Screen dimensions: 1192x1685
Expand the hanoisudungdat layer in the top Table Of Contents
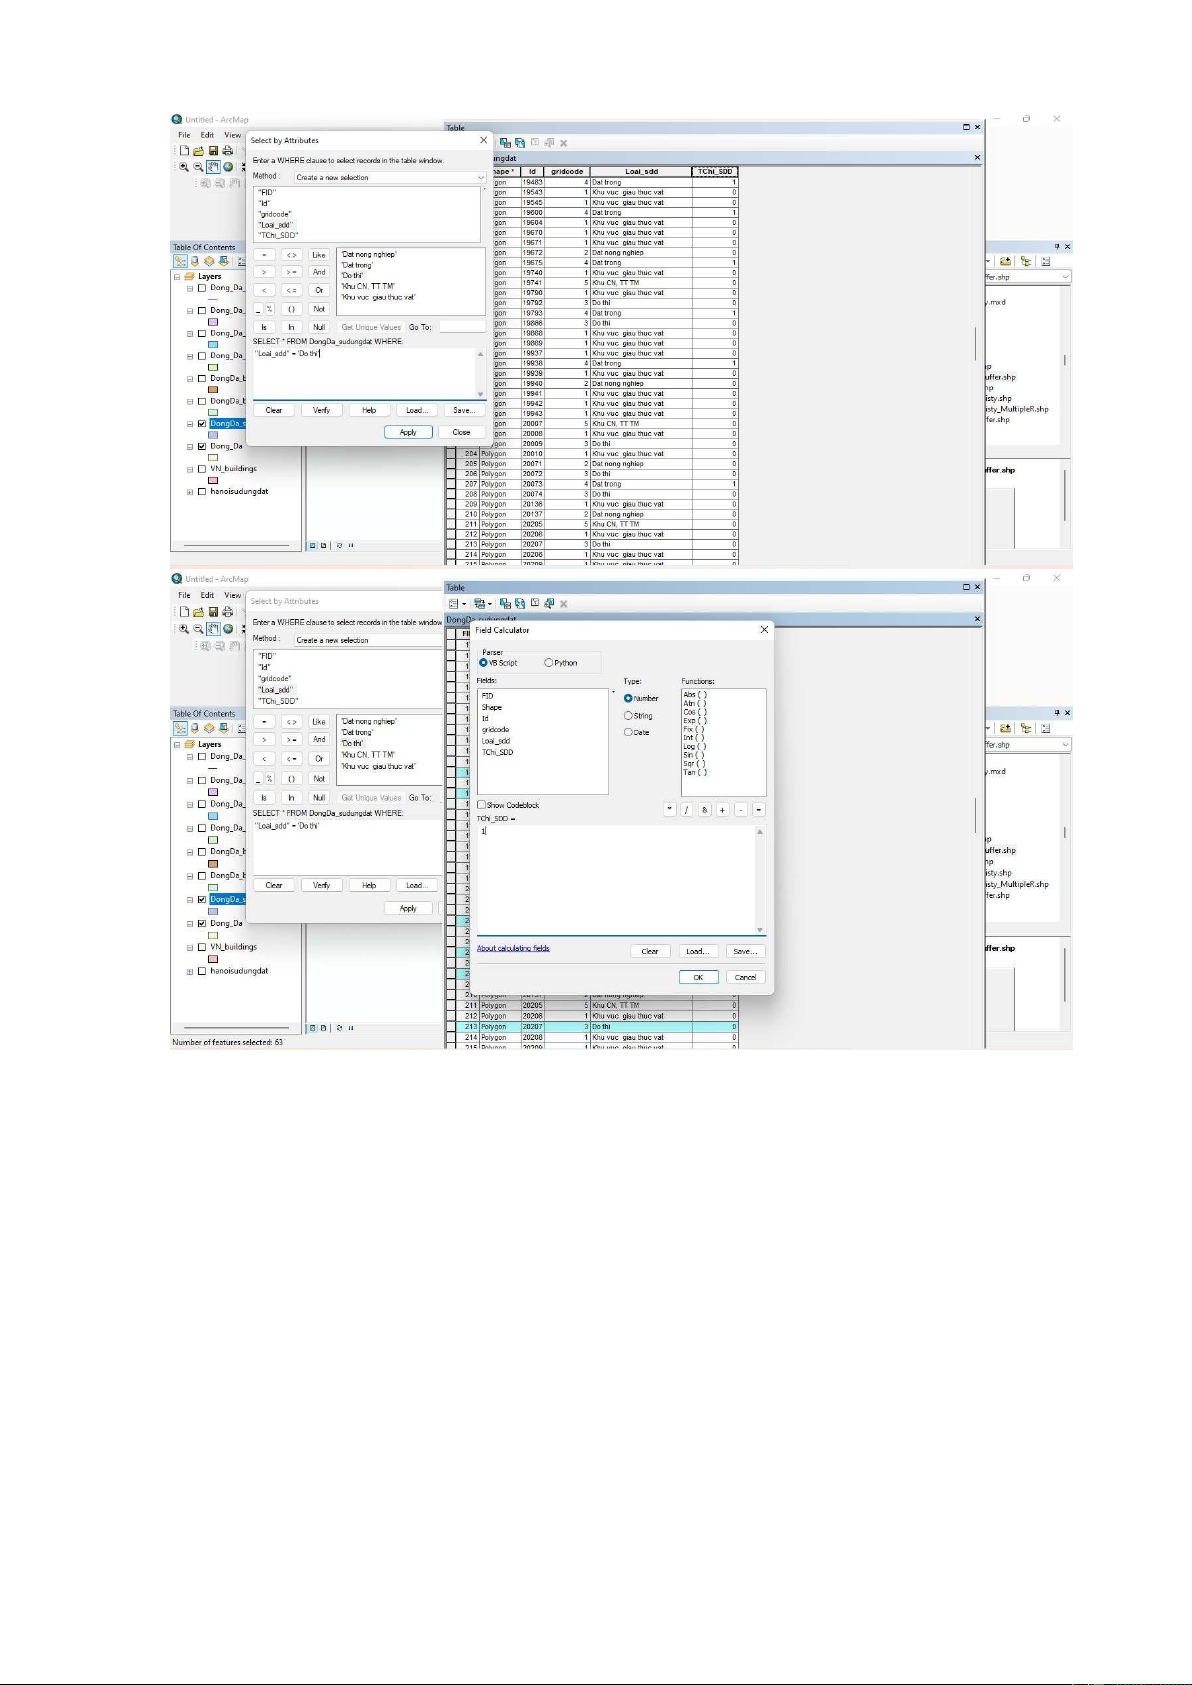click(190, 492)
